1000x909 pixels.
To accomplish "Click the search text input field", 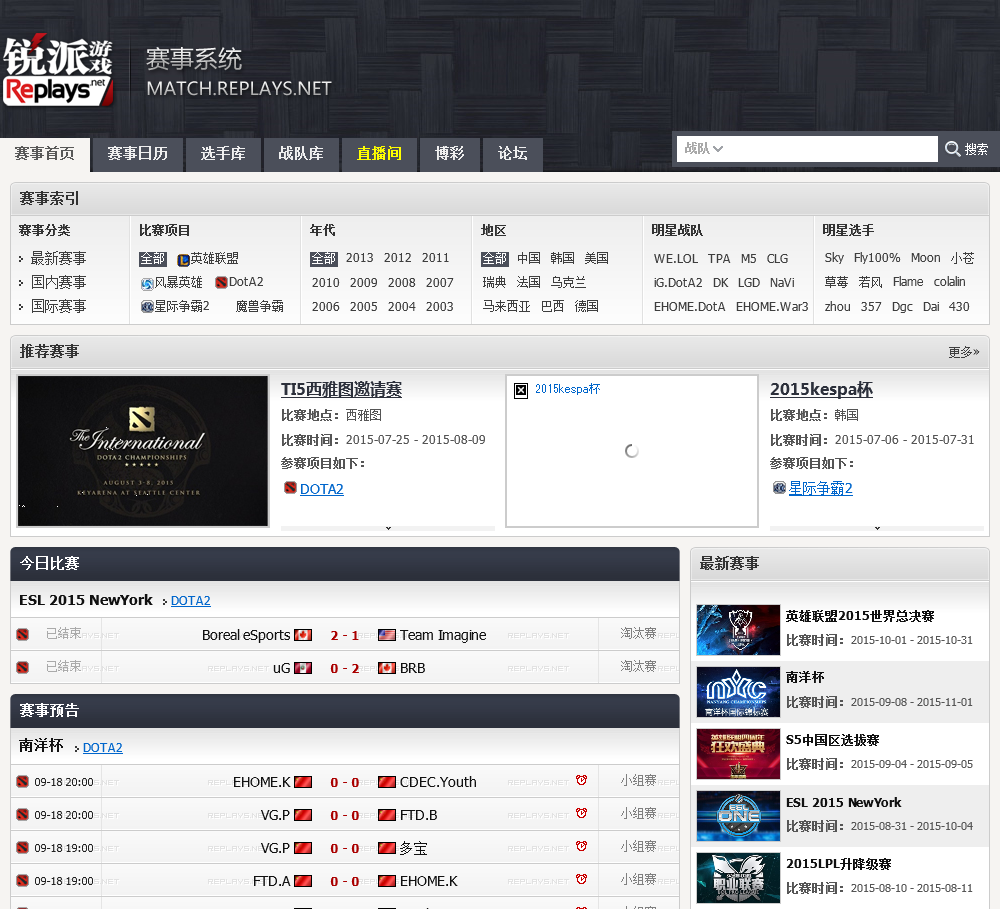I will (832, 149).
